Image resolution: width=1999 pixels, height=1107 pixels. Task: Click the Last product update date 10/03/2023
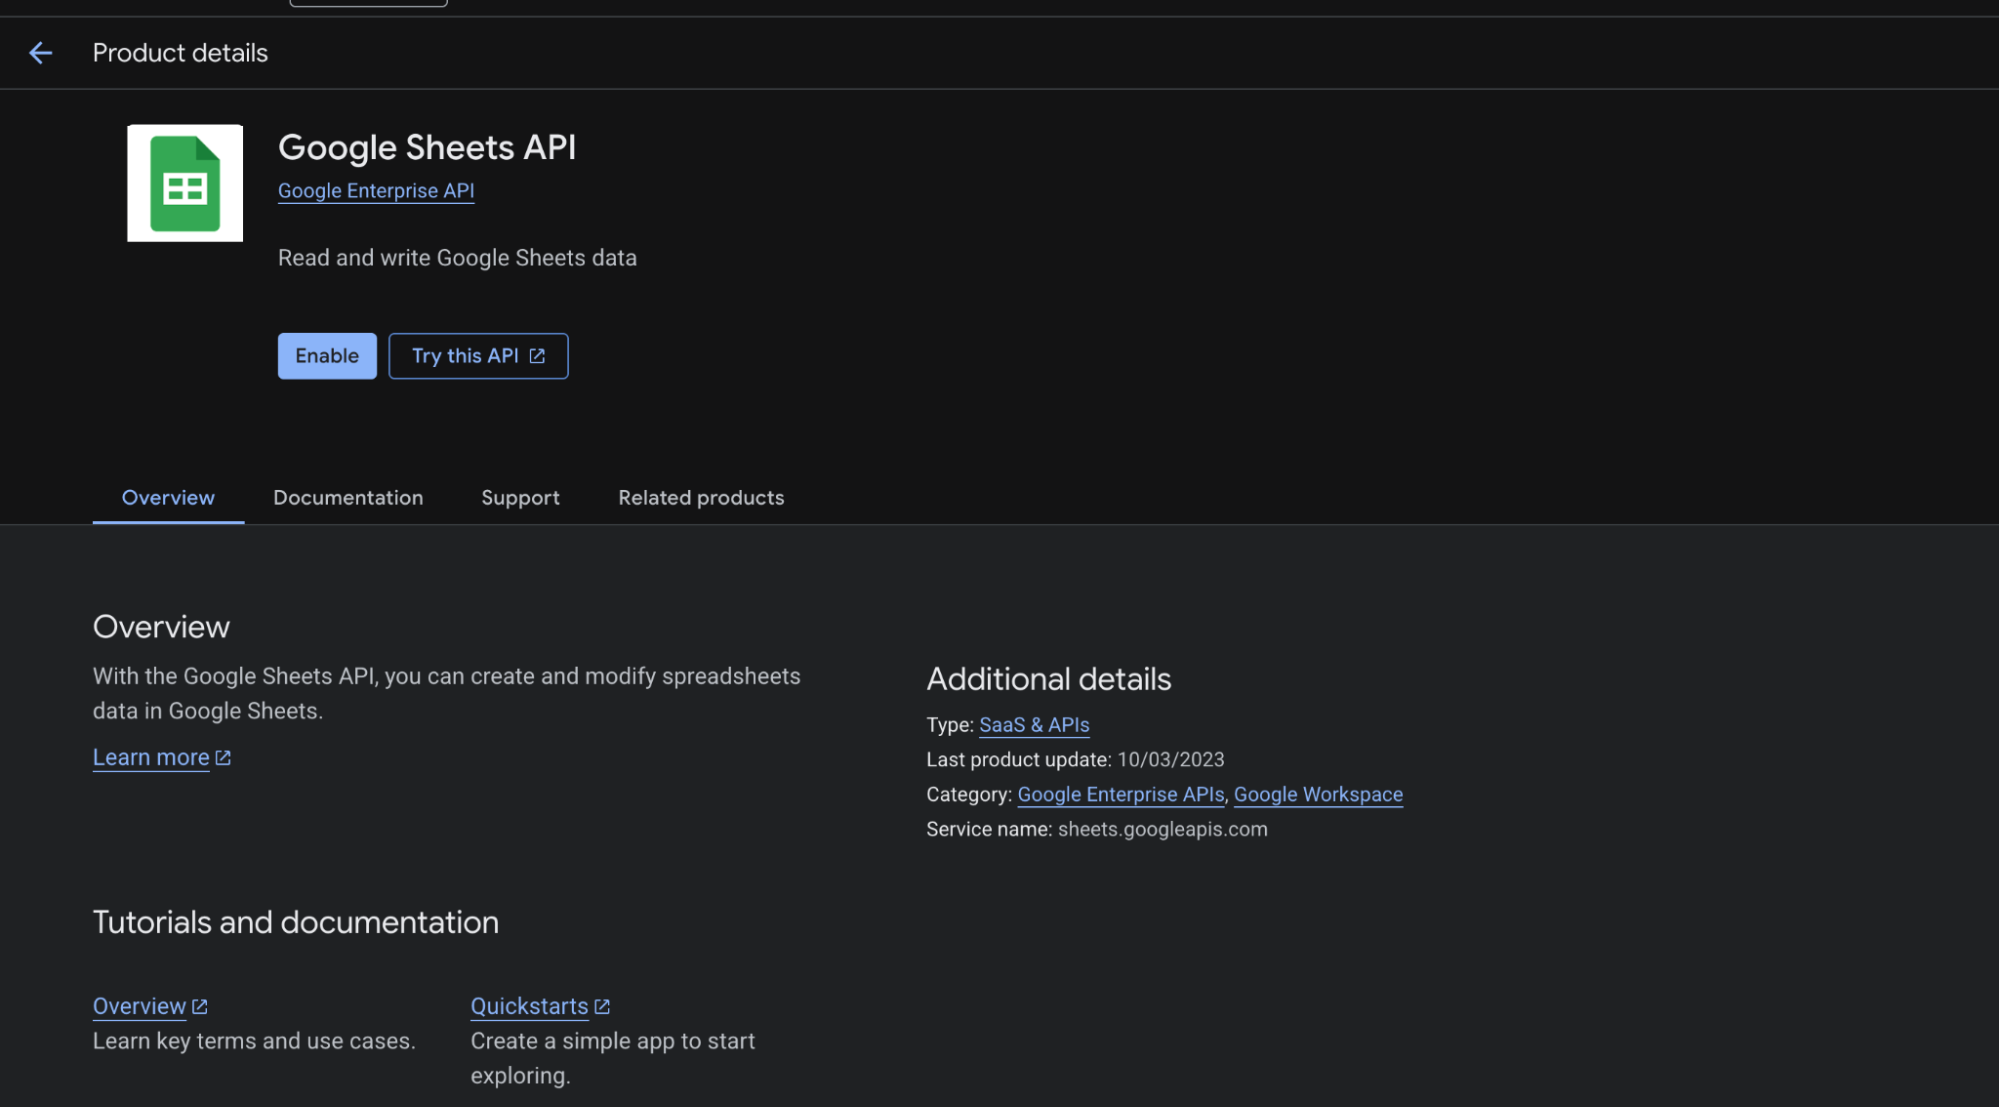1170,760
